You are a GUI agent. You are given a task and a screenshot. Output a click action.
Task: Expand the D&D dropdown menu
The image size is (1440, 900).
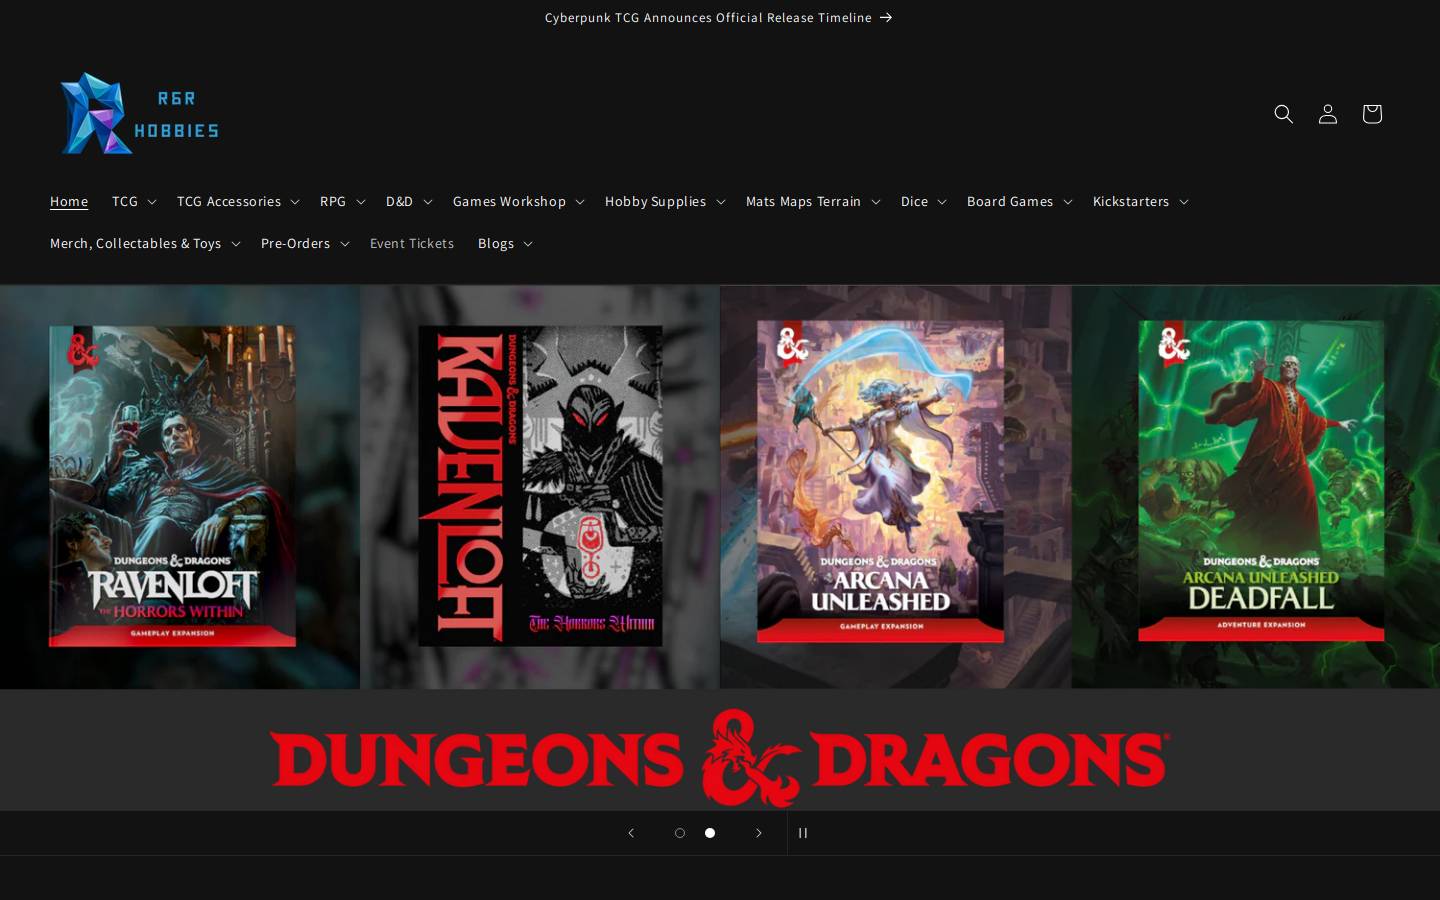pos(409,202)
